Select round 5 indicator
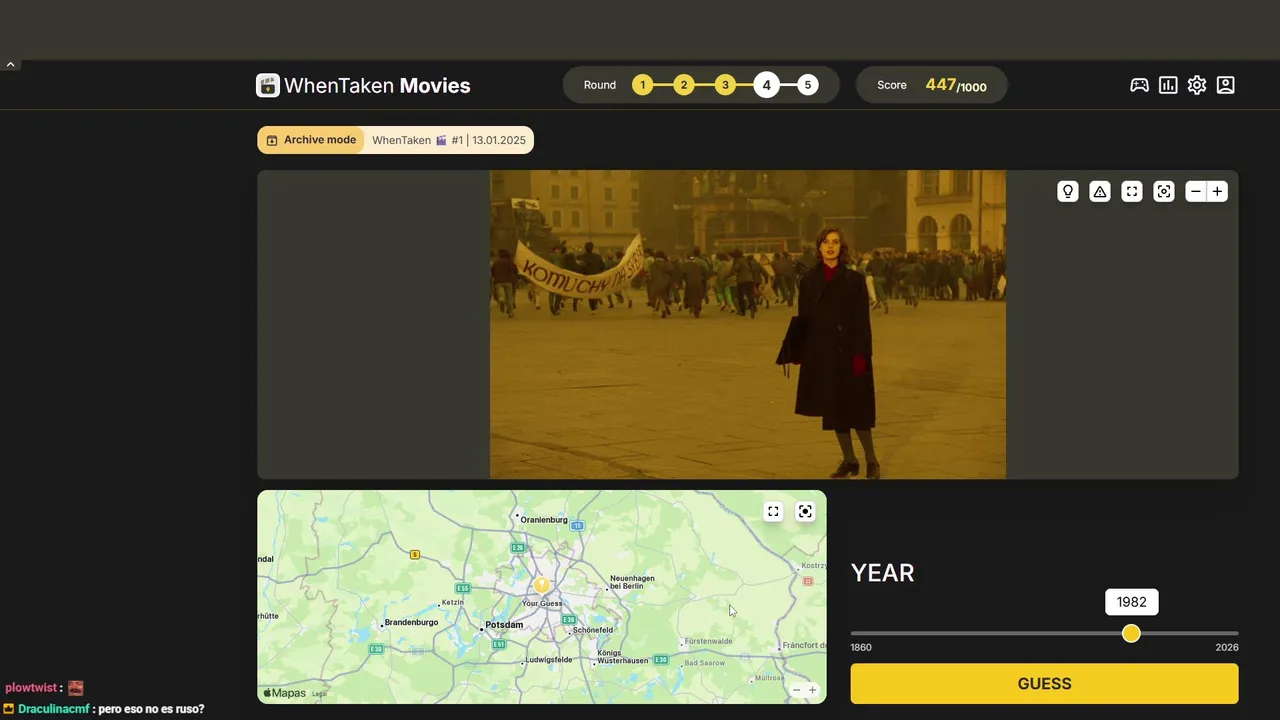The width and height of the screenshot is (1280, 720). (x=808, y=85)
